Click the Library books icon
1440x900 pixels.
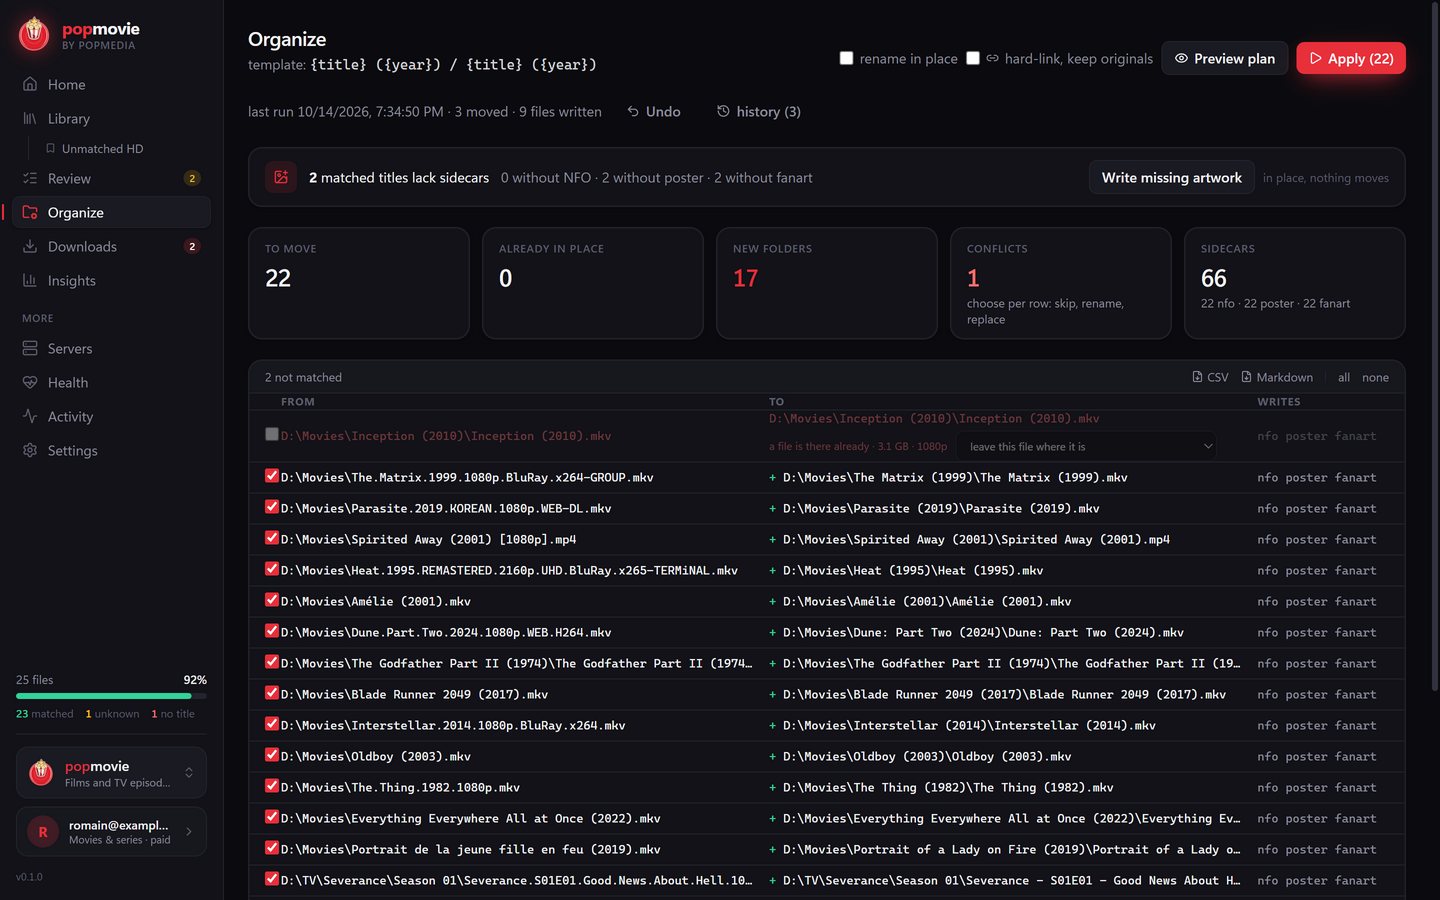[x=30, y=118]
